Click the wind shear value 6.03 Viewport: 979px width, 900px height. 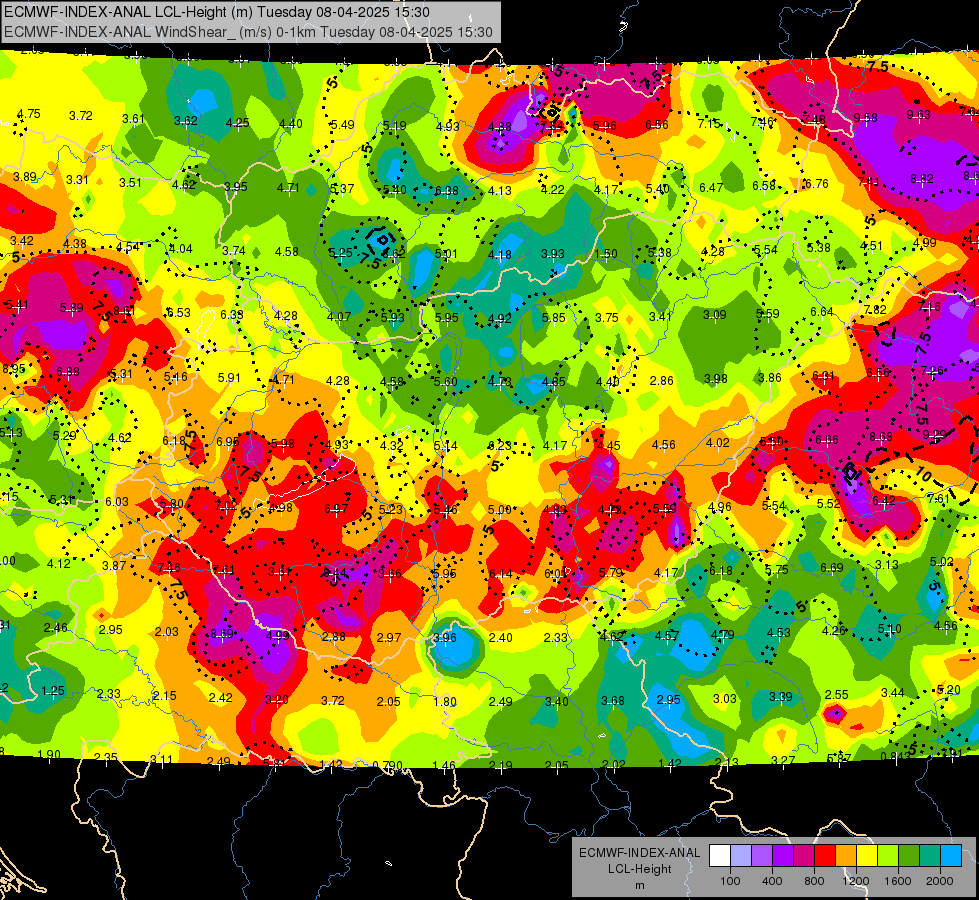point(117,502)
